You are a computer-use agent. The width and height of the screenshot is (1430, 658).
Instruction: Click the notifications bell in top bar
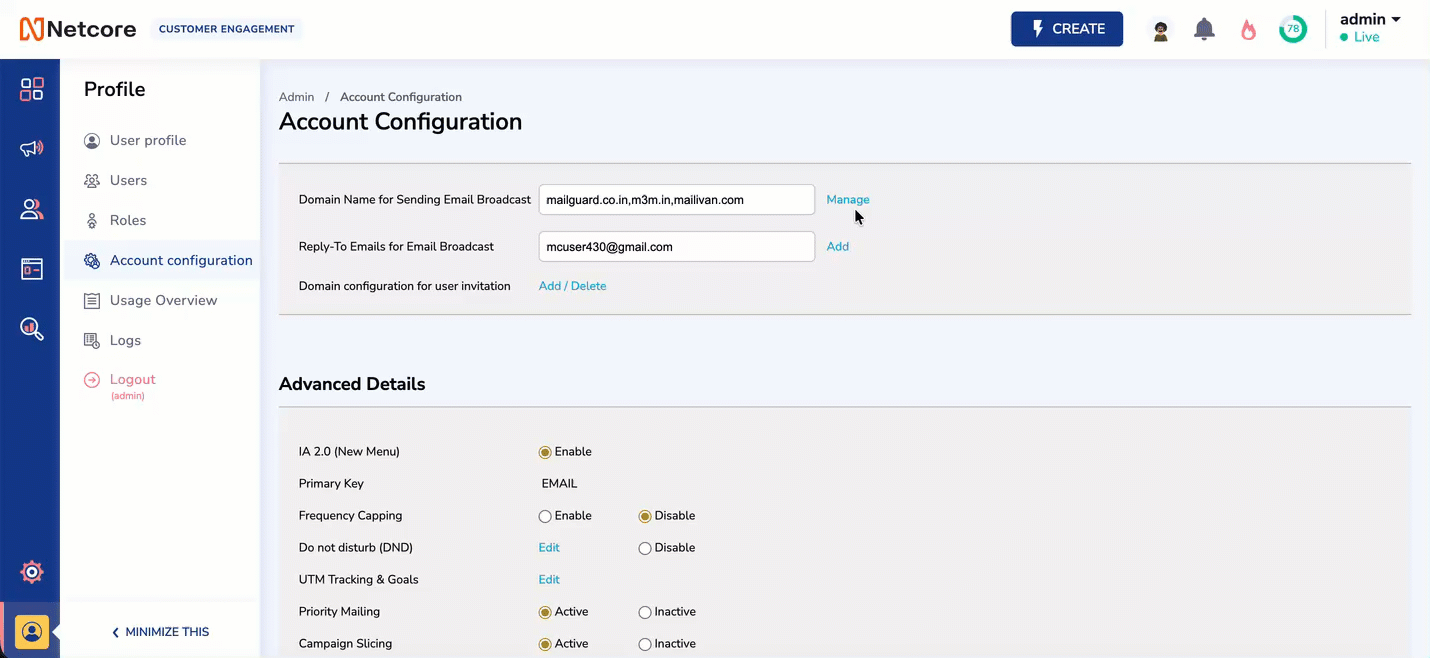click(x=1204, y=29)
